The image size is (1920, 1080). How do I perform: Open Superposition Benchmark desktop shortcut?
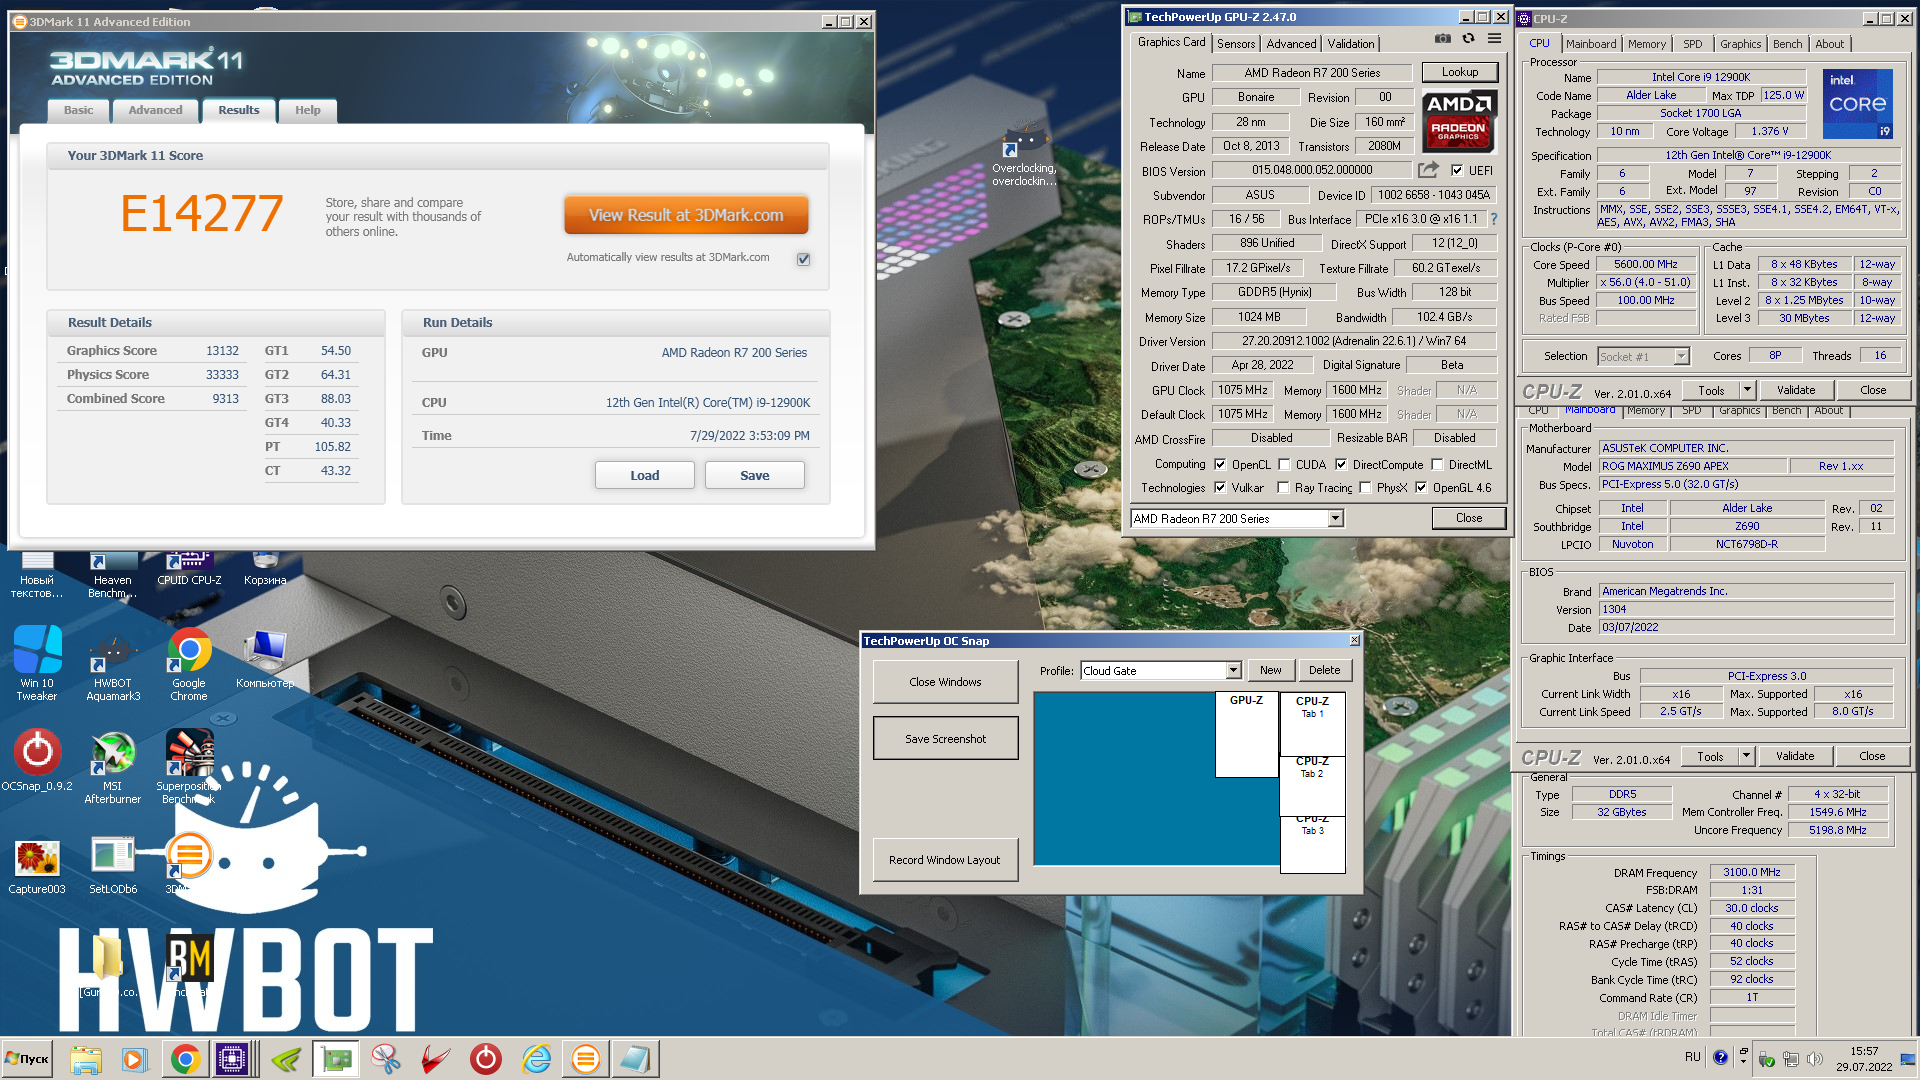click(x=189, y=766)
